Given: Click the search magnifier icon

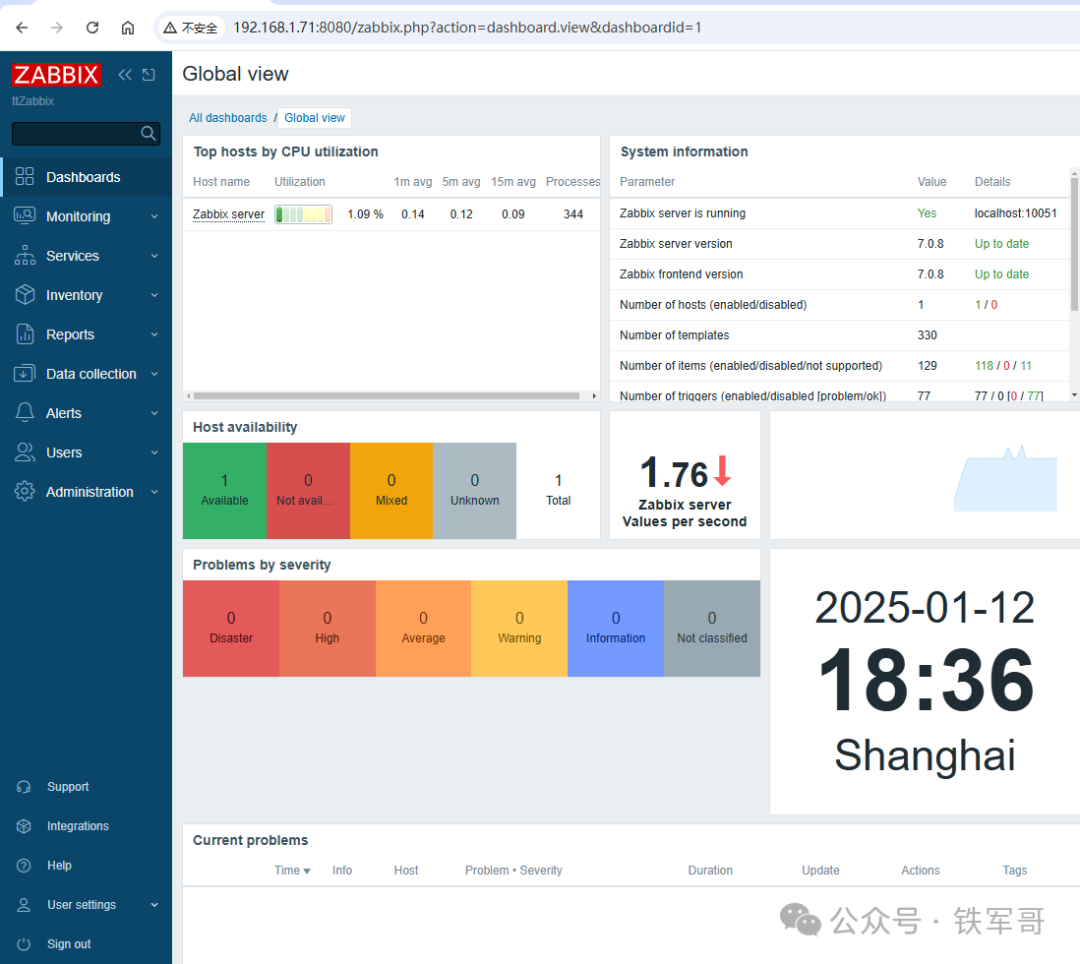Looking at the screenshot, I should coord(148,133).
